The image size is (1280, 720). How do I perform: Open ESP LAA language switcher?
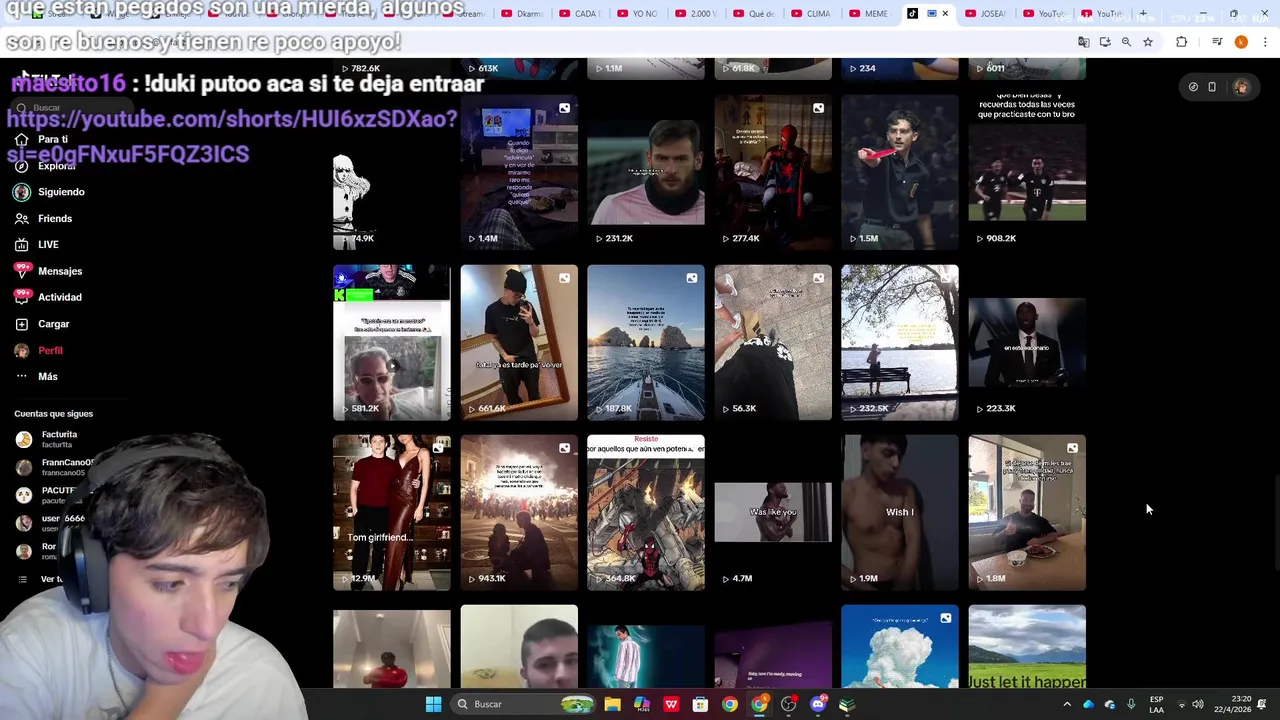[x=1156, y=704]
